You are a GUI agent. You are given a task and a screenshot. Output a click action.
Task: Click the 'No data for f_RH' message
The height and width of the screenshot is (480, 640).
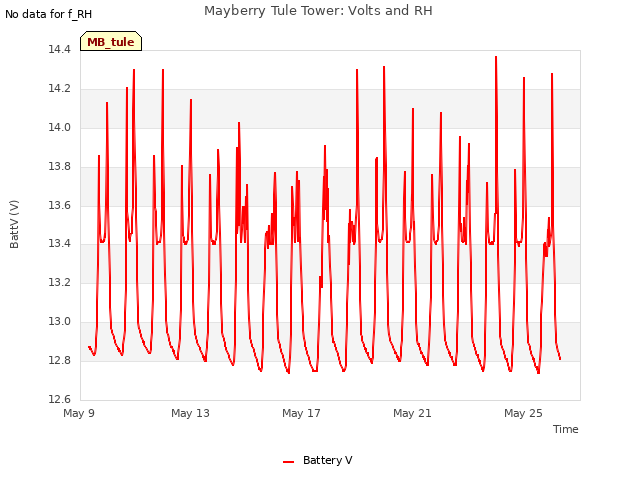tap(49, 14)
